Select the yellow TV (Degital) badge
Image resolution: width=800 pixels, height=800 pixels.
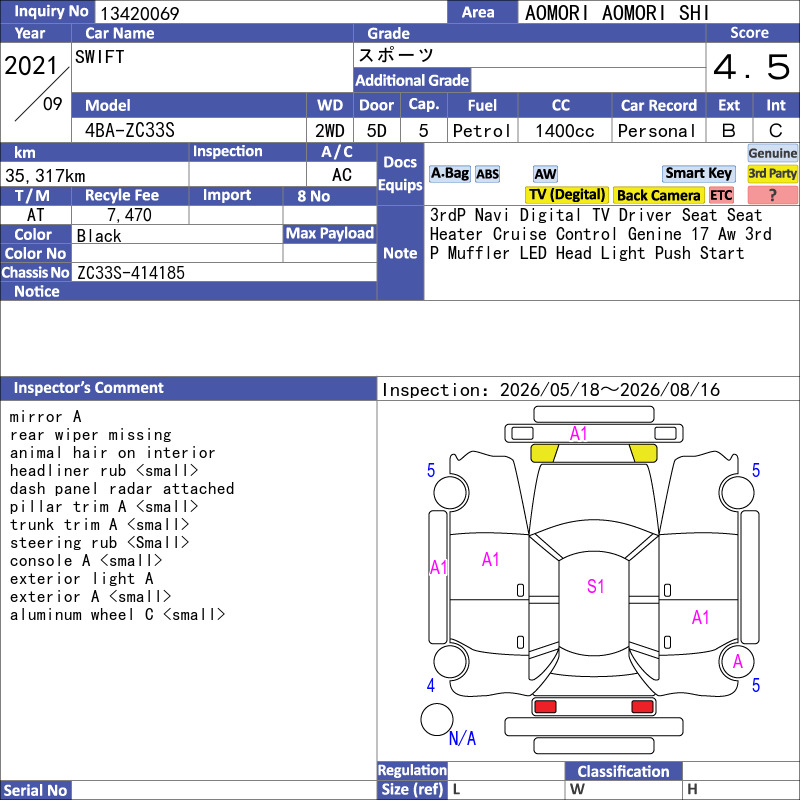[566, 195]
